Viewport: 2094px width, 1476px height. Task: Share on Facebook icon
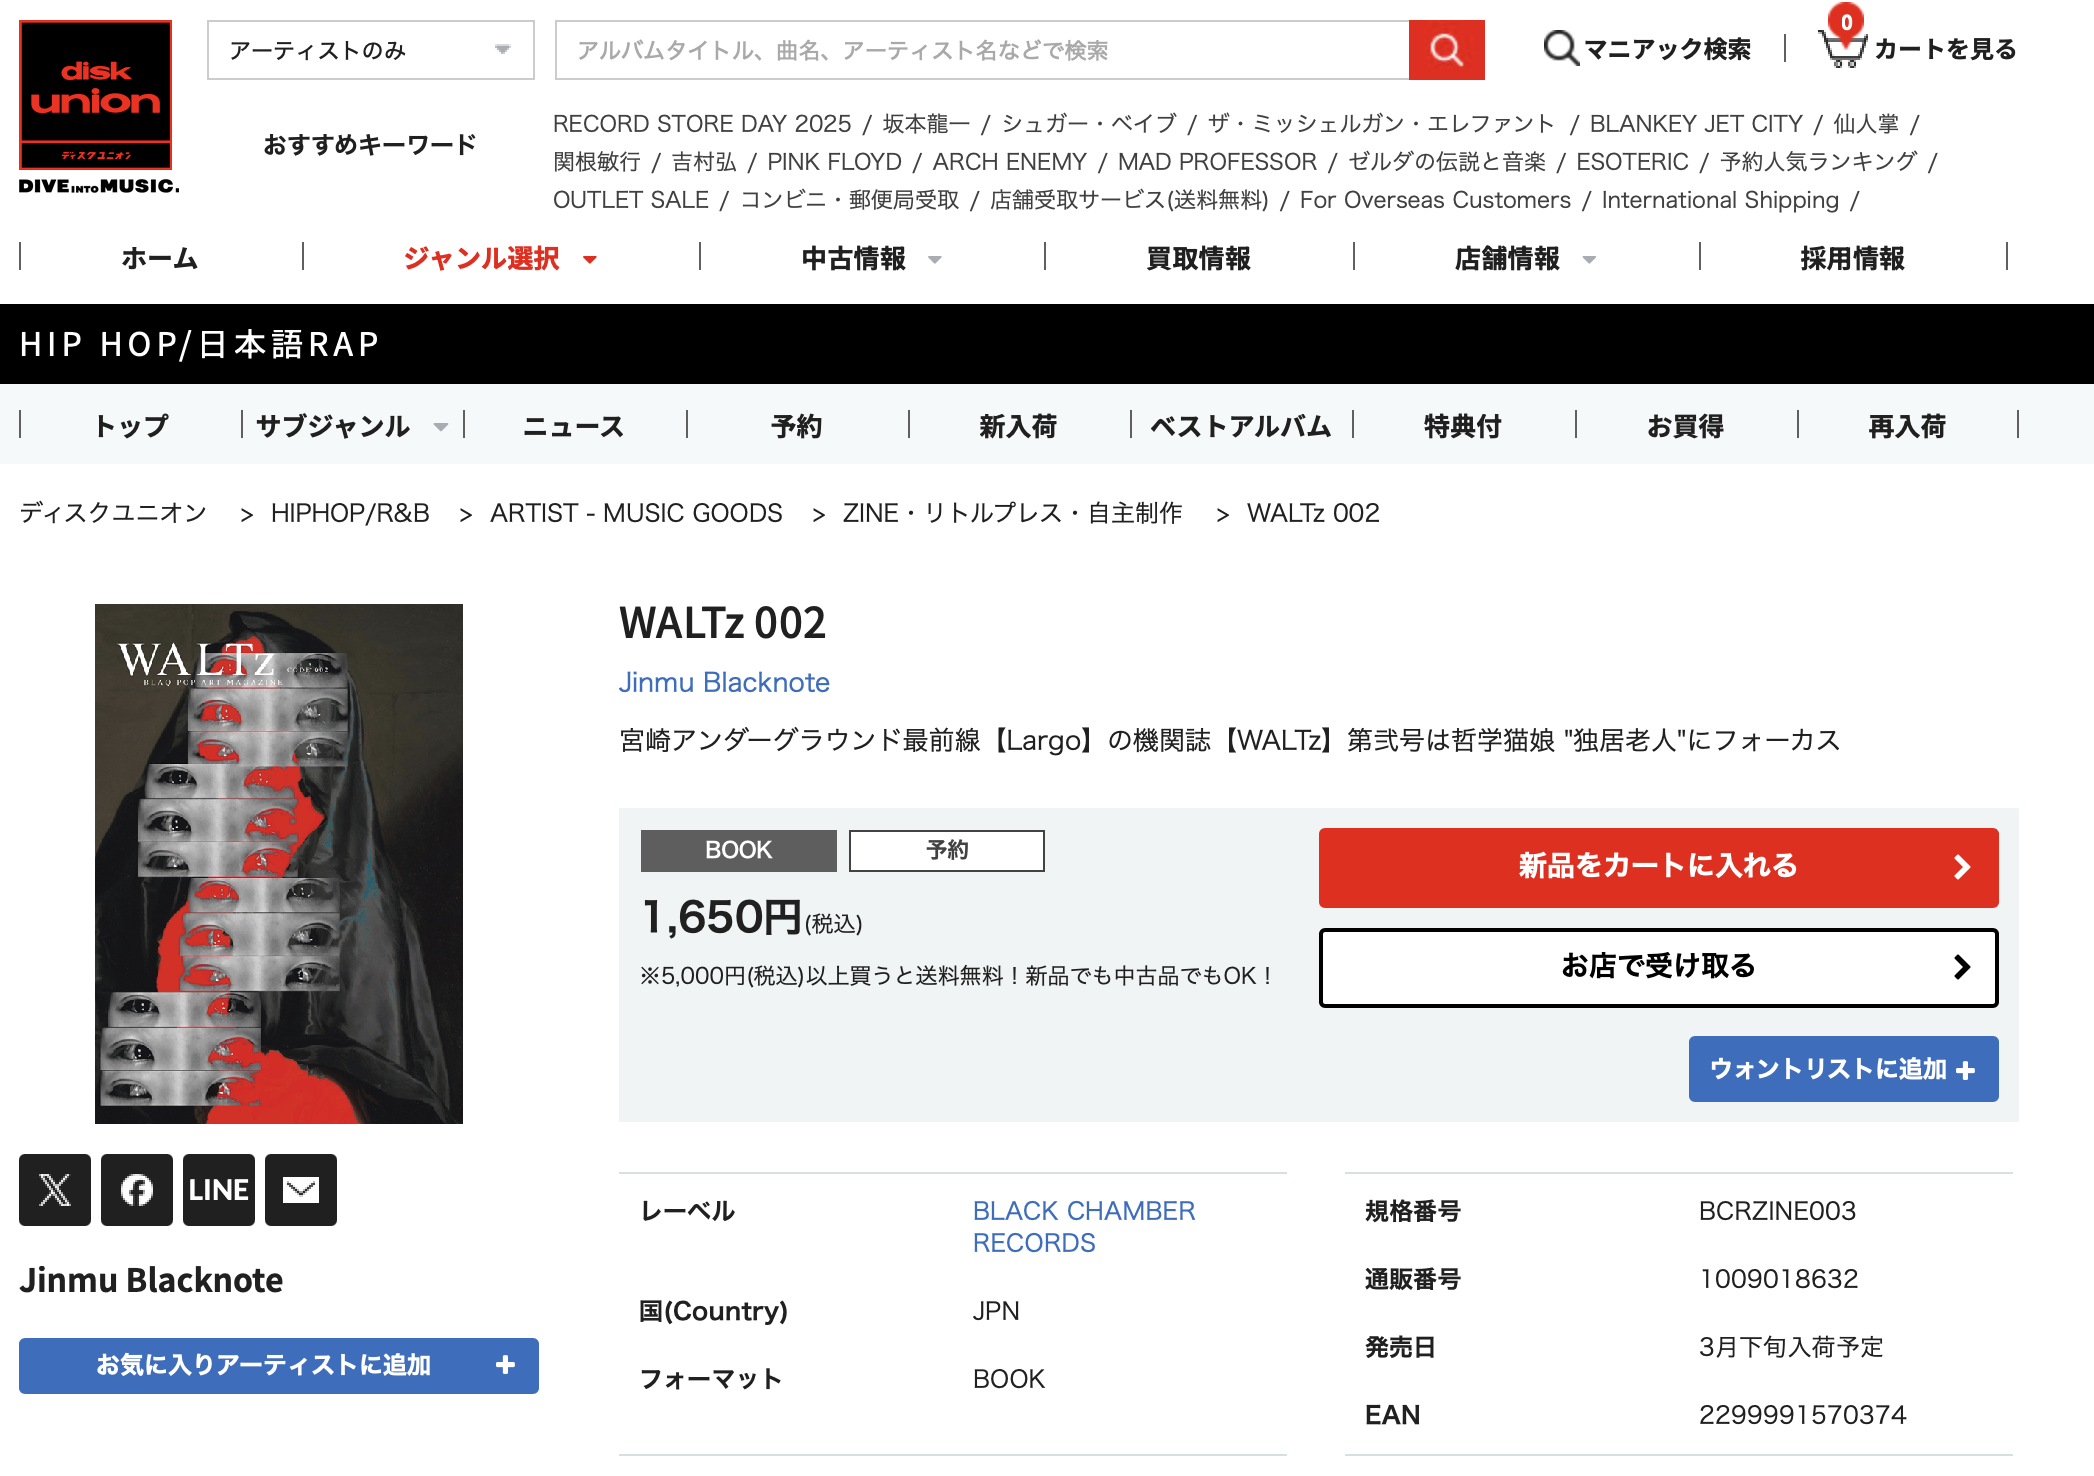point(137,1190)
